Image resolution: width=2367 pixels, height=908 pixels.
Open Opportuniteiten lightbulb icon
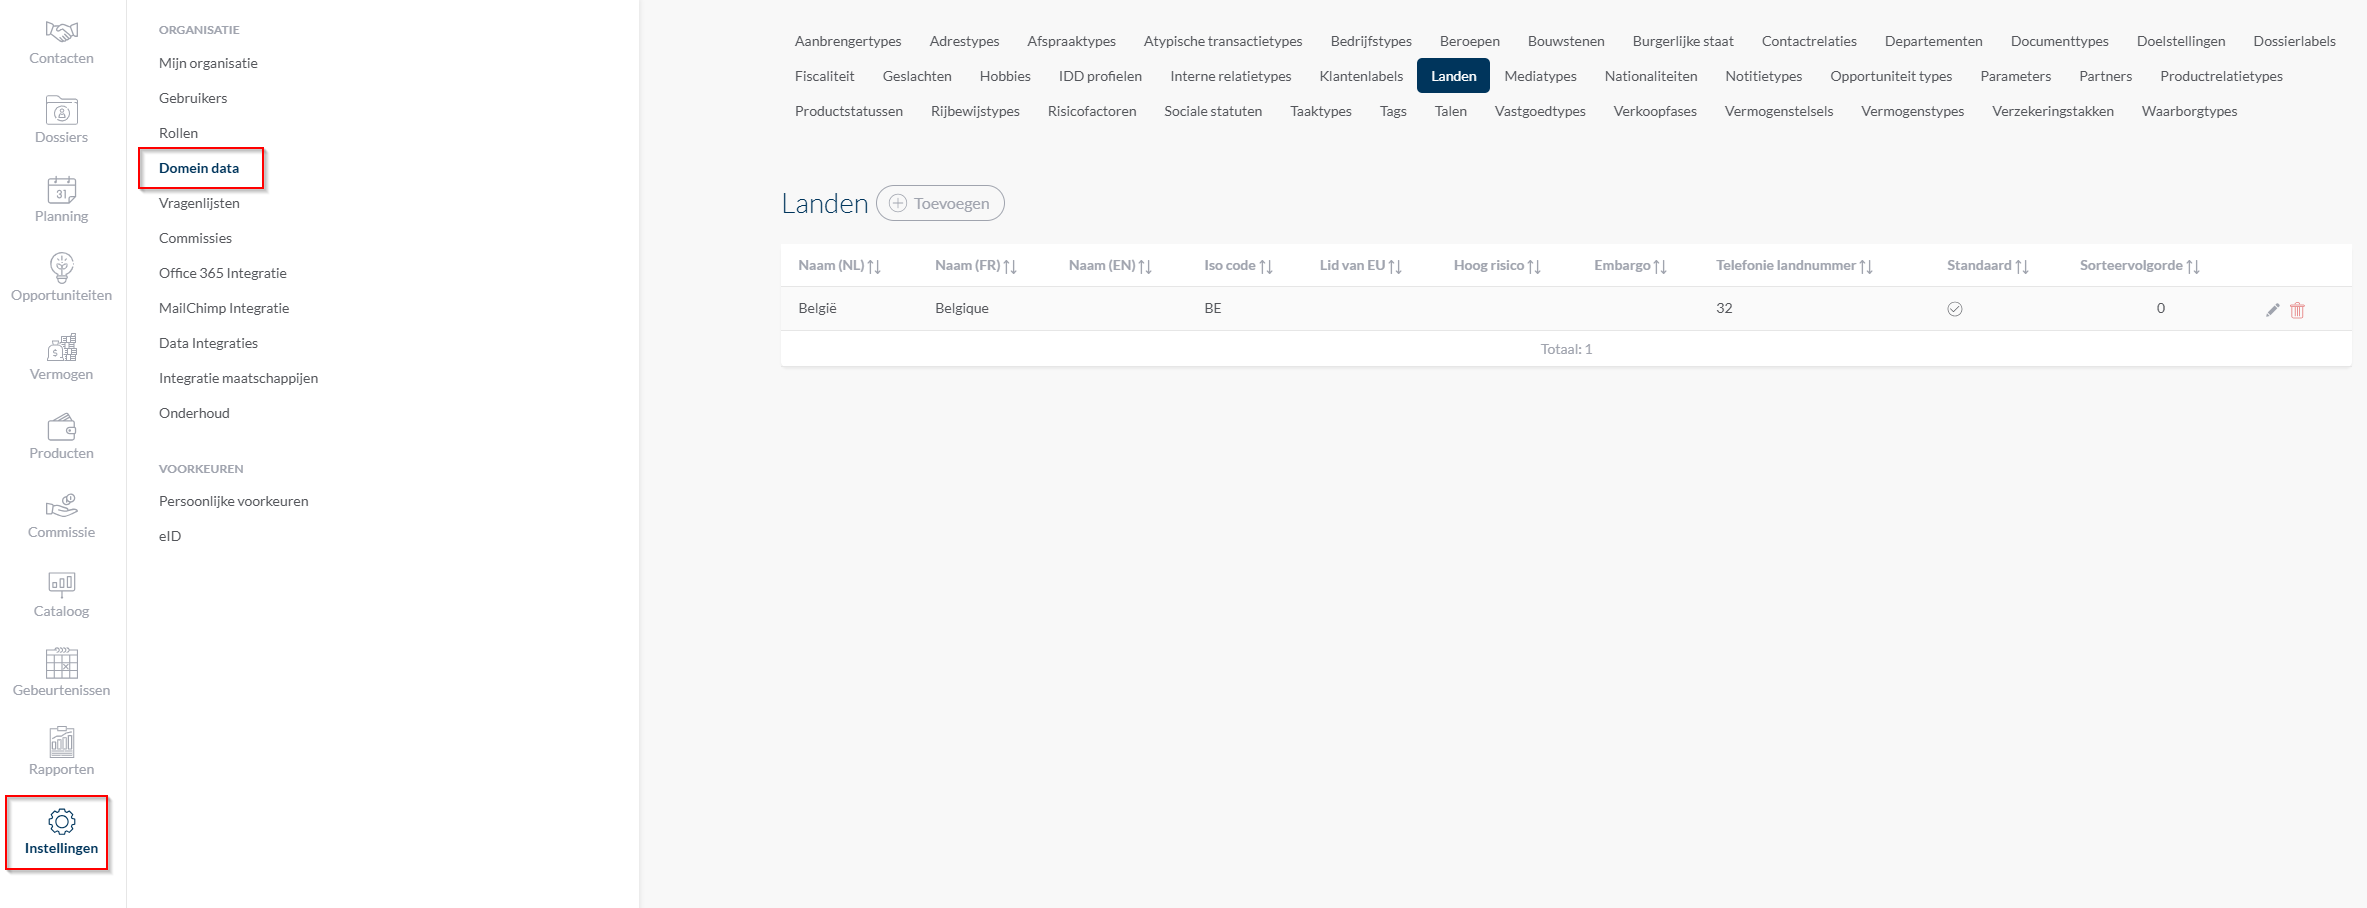[x=61, y=268]
